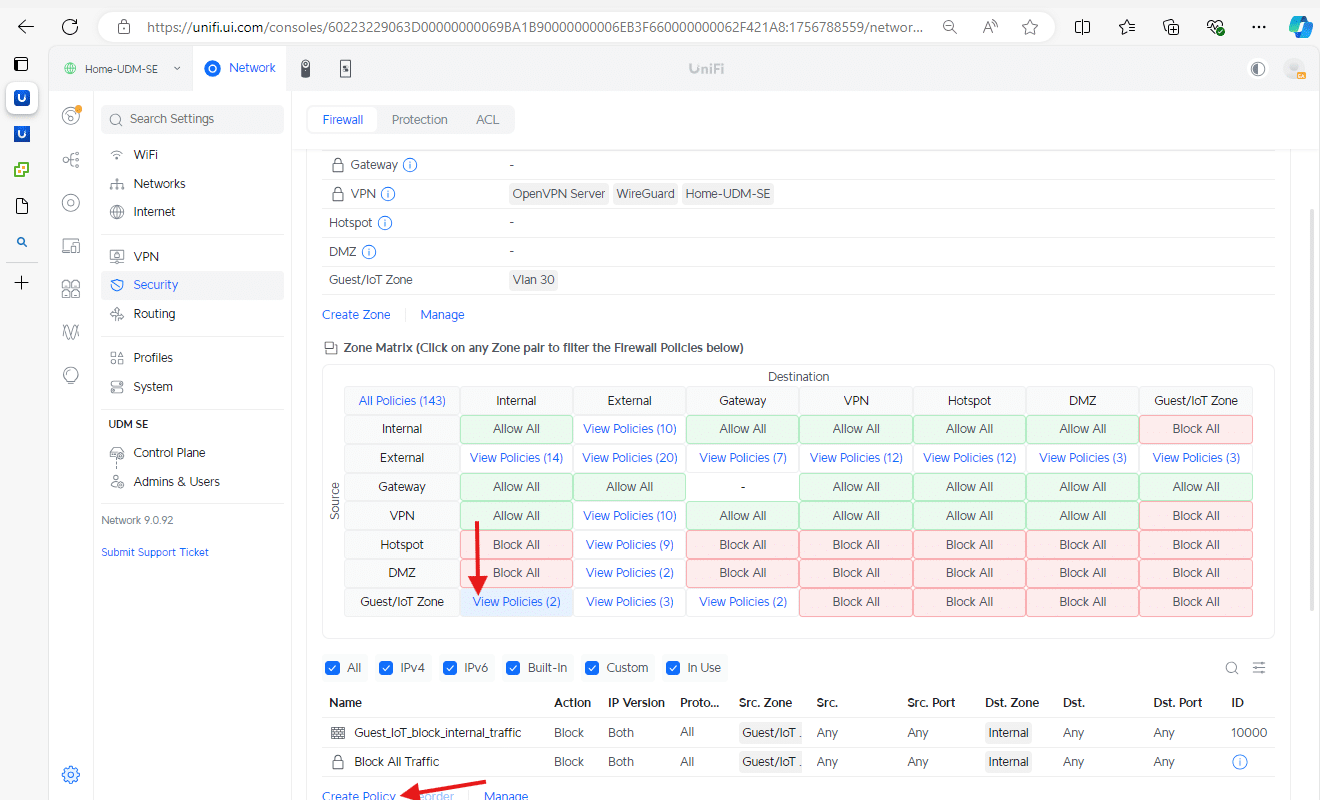Switch to the ACL tab

pyautogui.click(x=488, y=120)
